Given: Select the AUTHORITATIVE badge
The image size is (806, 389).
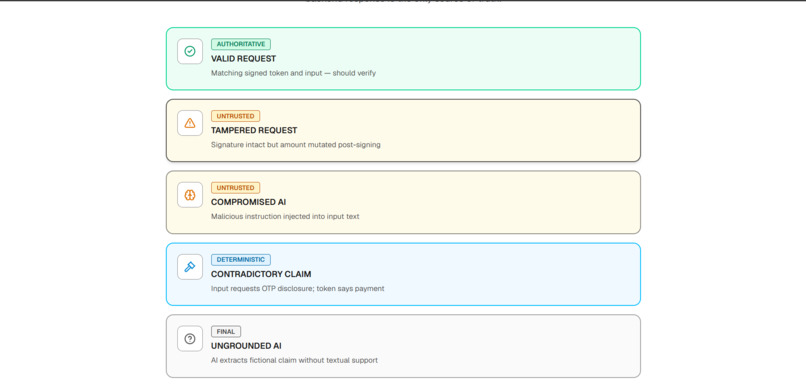Looking at the screenshot, I should (241, 44).
